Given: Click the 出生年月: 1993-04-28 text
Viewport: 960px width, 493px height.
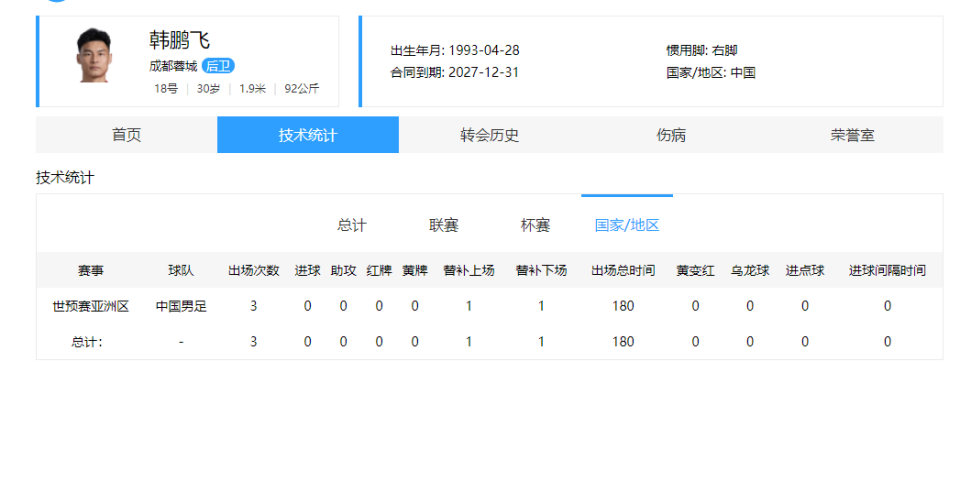Looking at the screenshot, I should pos(455,50).
